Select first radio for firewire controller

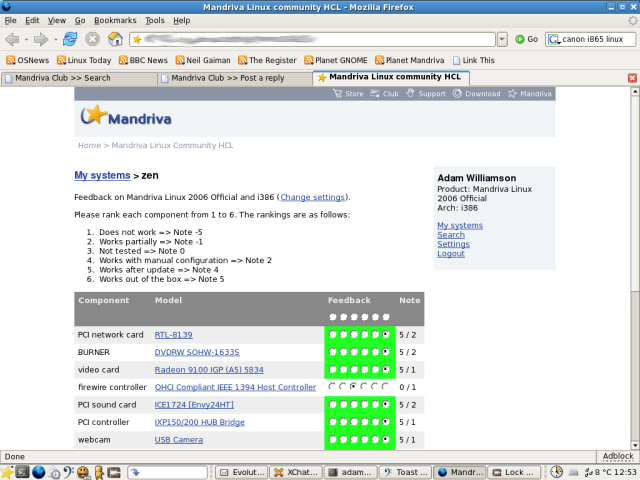[332, 386]
